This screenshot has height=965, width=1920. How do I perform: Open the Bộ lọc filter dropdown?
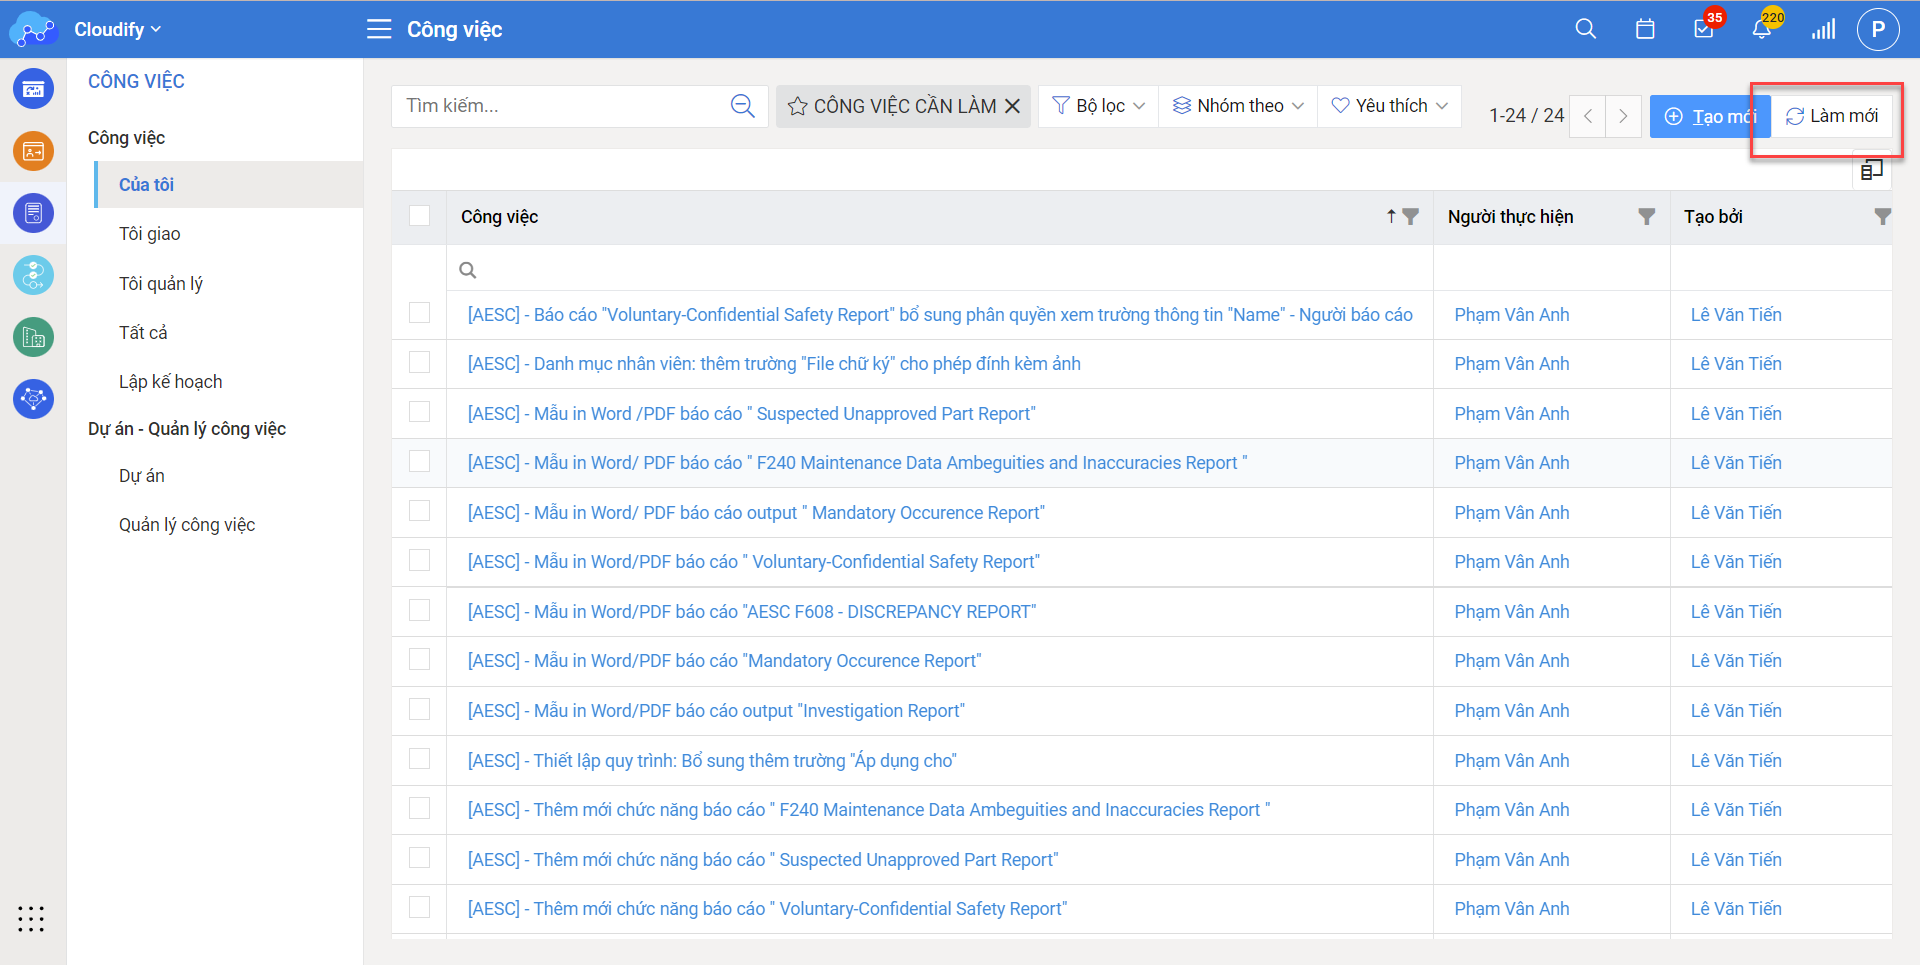point(1098,106)
